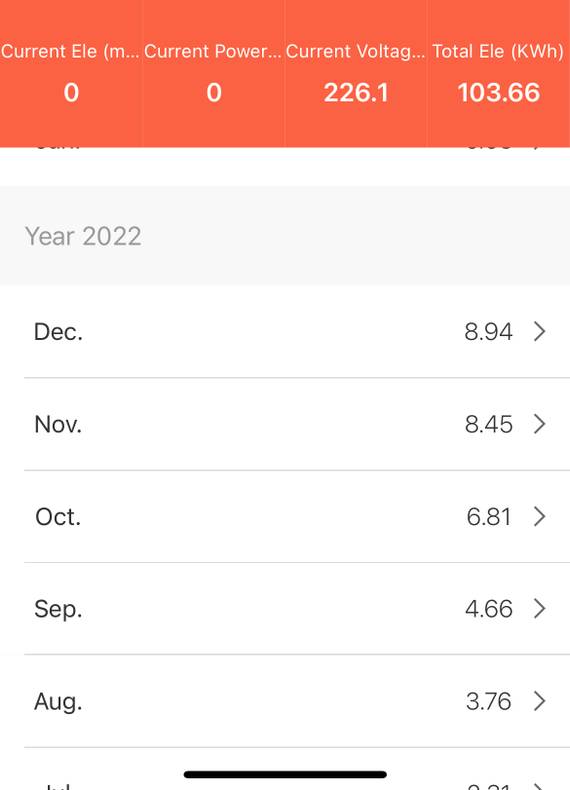This screenshot has height=790, width=570.
Task: Open December chevron arrow
Action: [x=539, y=332]
